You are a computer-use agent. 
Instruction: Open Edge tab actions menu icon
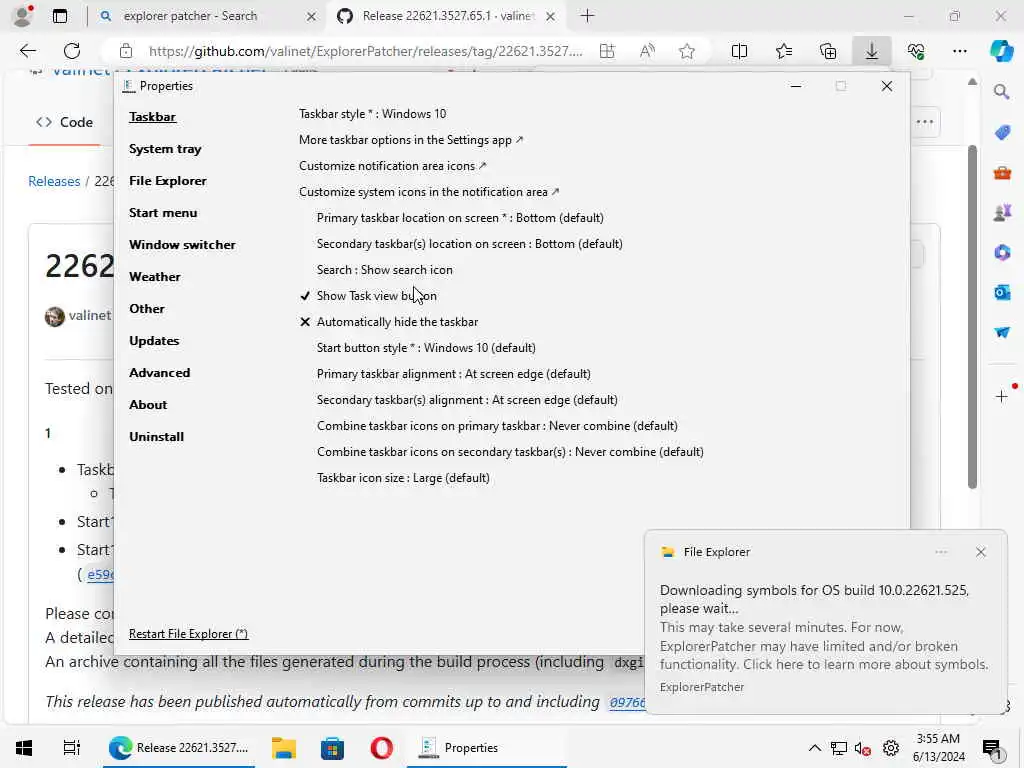pyautogui.click(x=60, y=16)
